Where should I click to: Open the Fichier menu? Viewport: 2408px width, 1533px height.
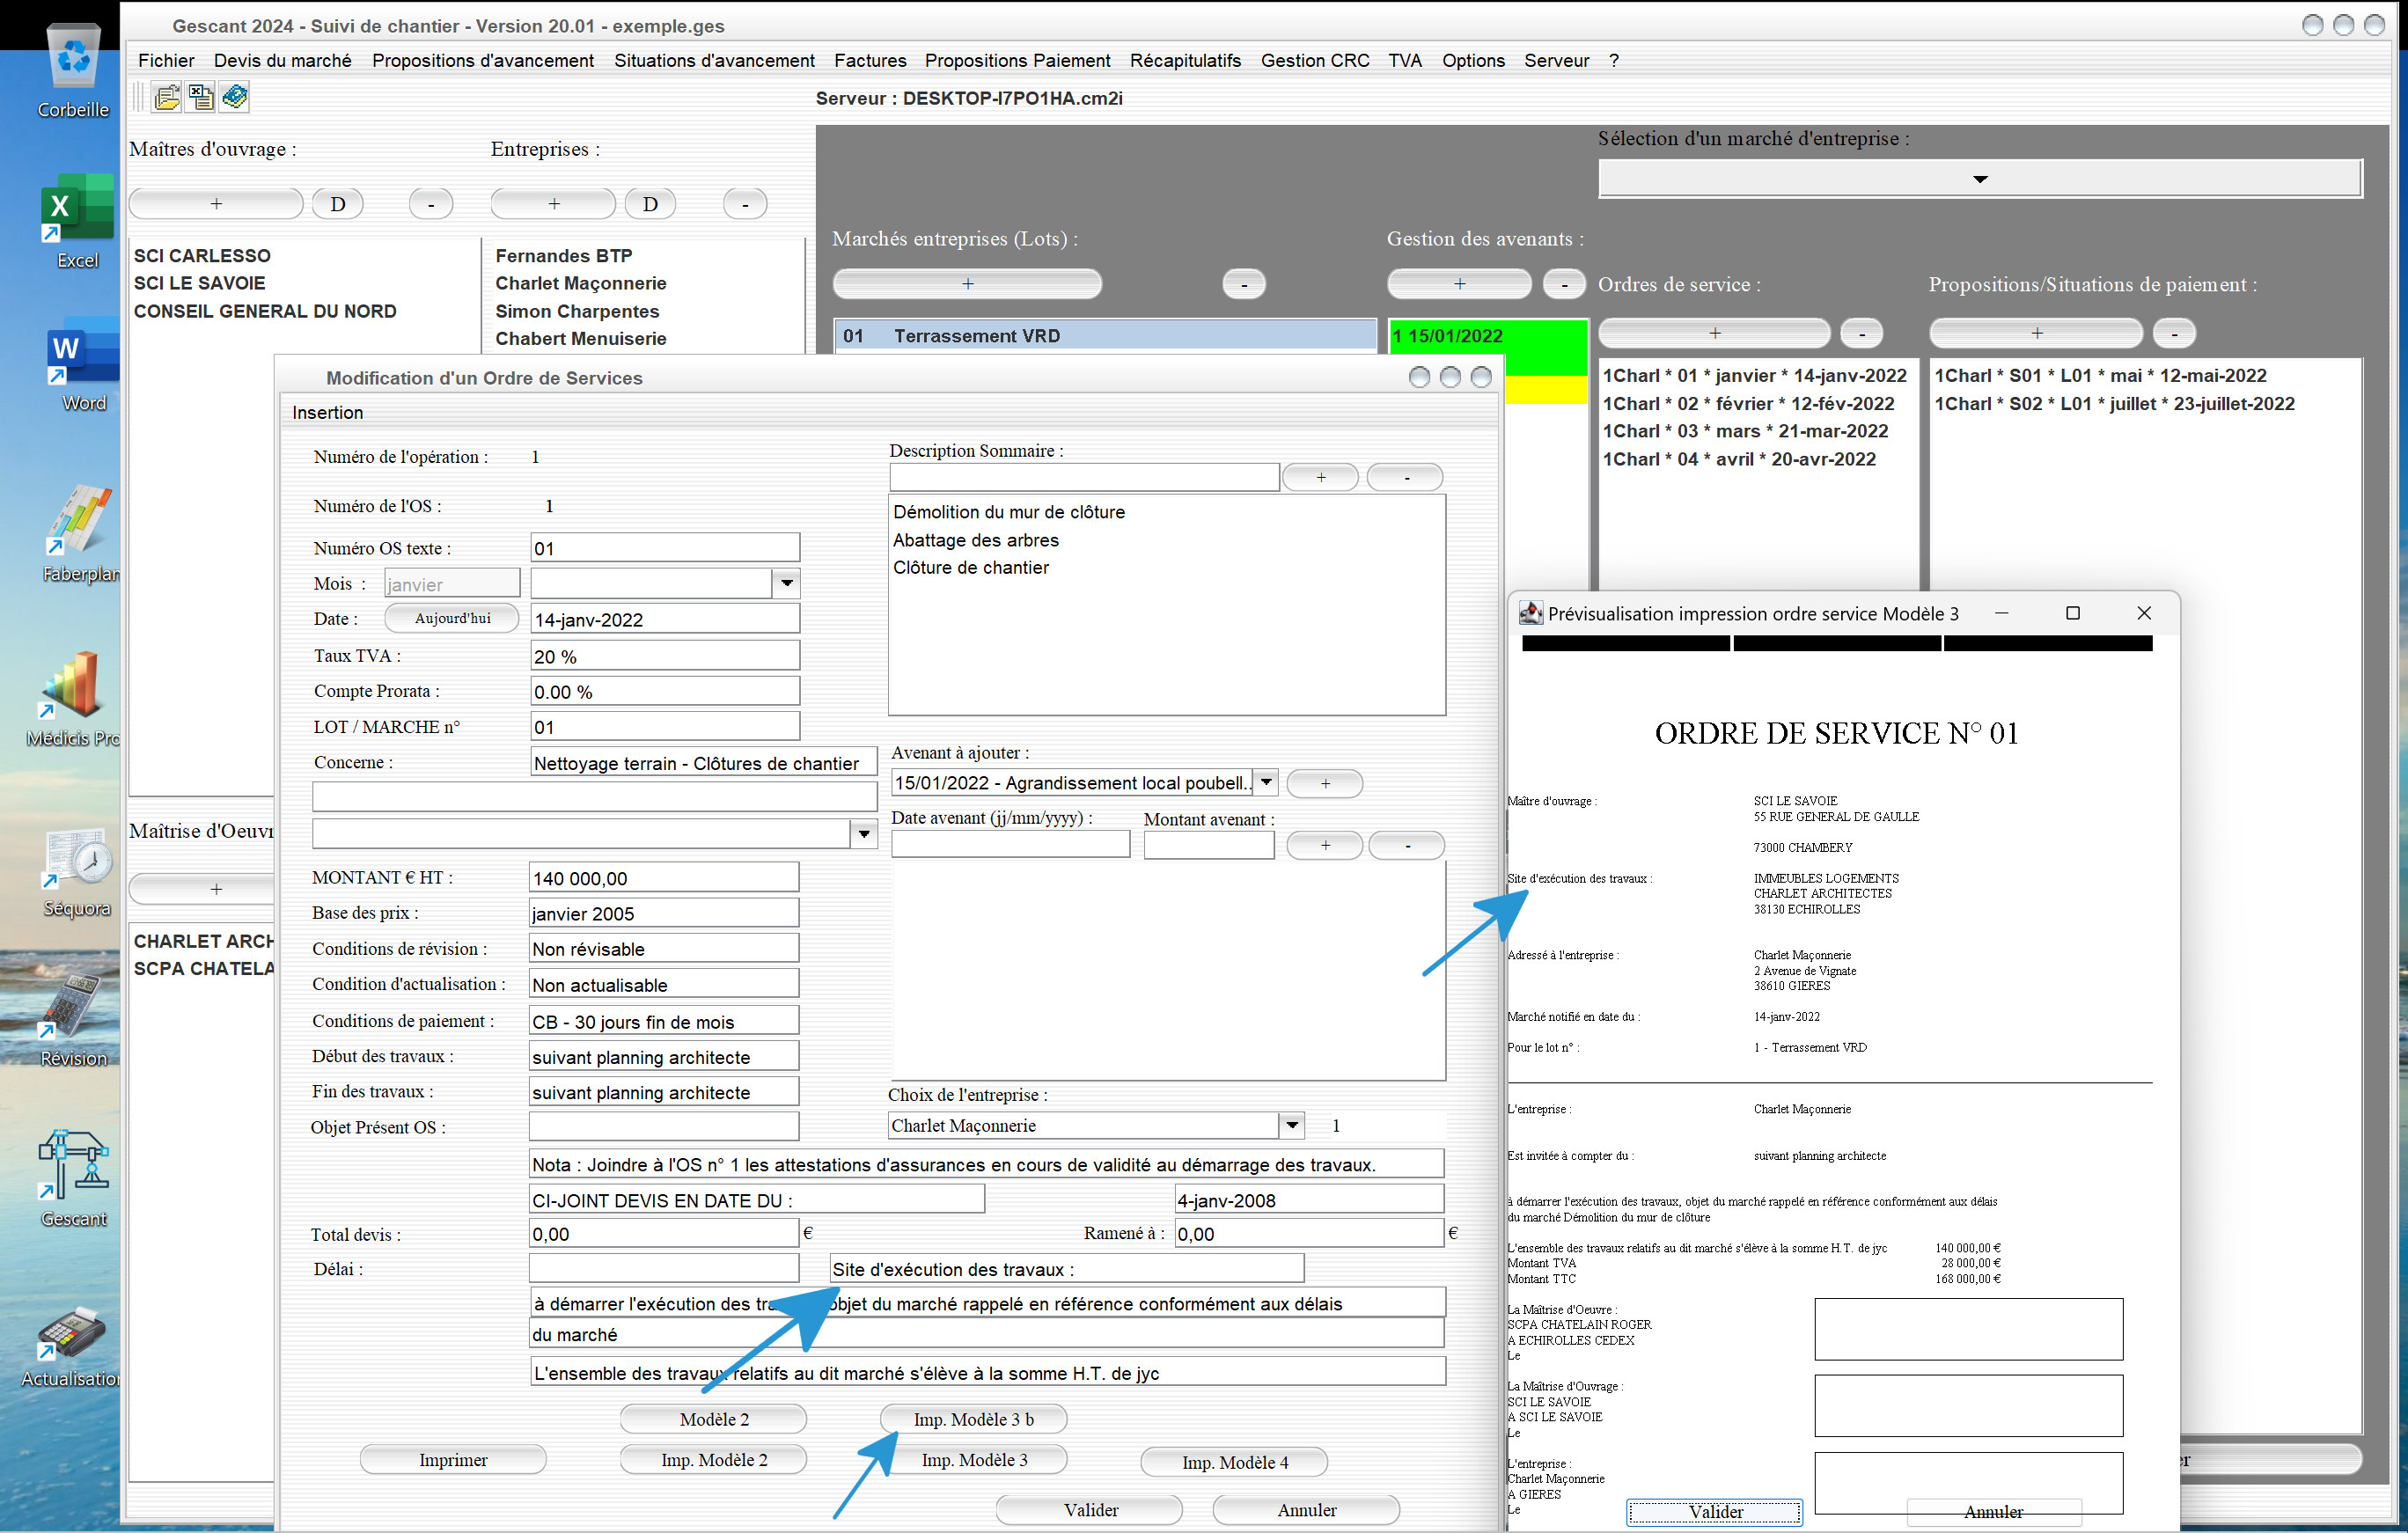(x=166, y=60)
